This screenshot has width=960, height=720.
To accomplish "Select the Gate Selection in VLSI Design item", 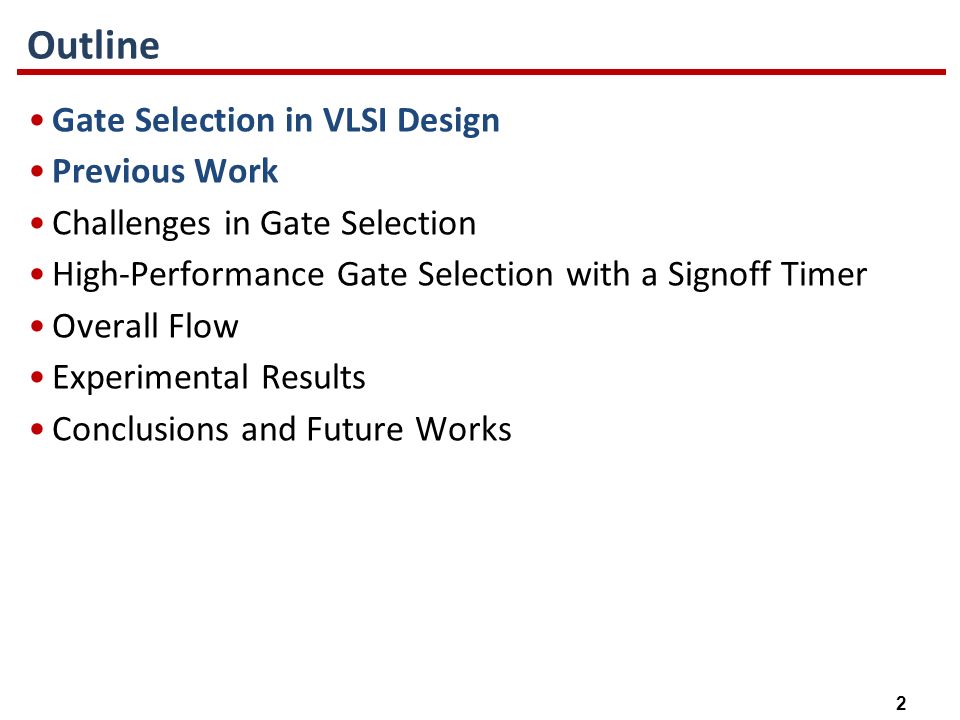I will 276,120.
